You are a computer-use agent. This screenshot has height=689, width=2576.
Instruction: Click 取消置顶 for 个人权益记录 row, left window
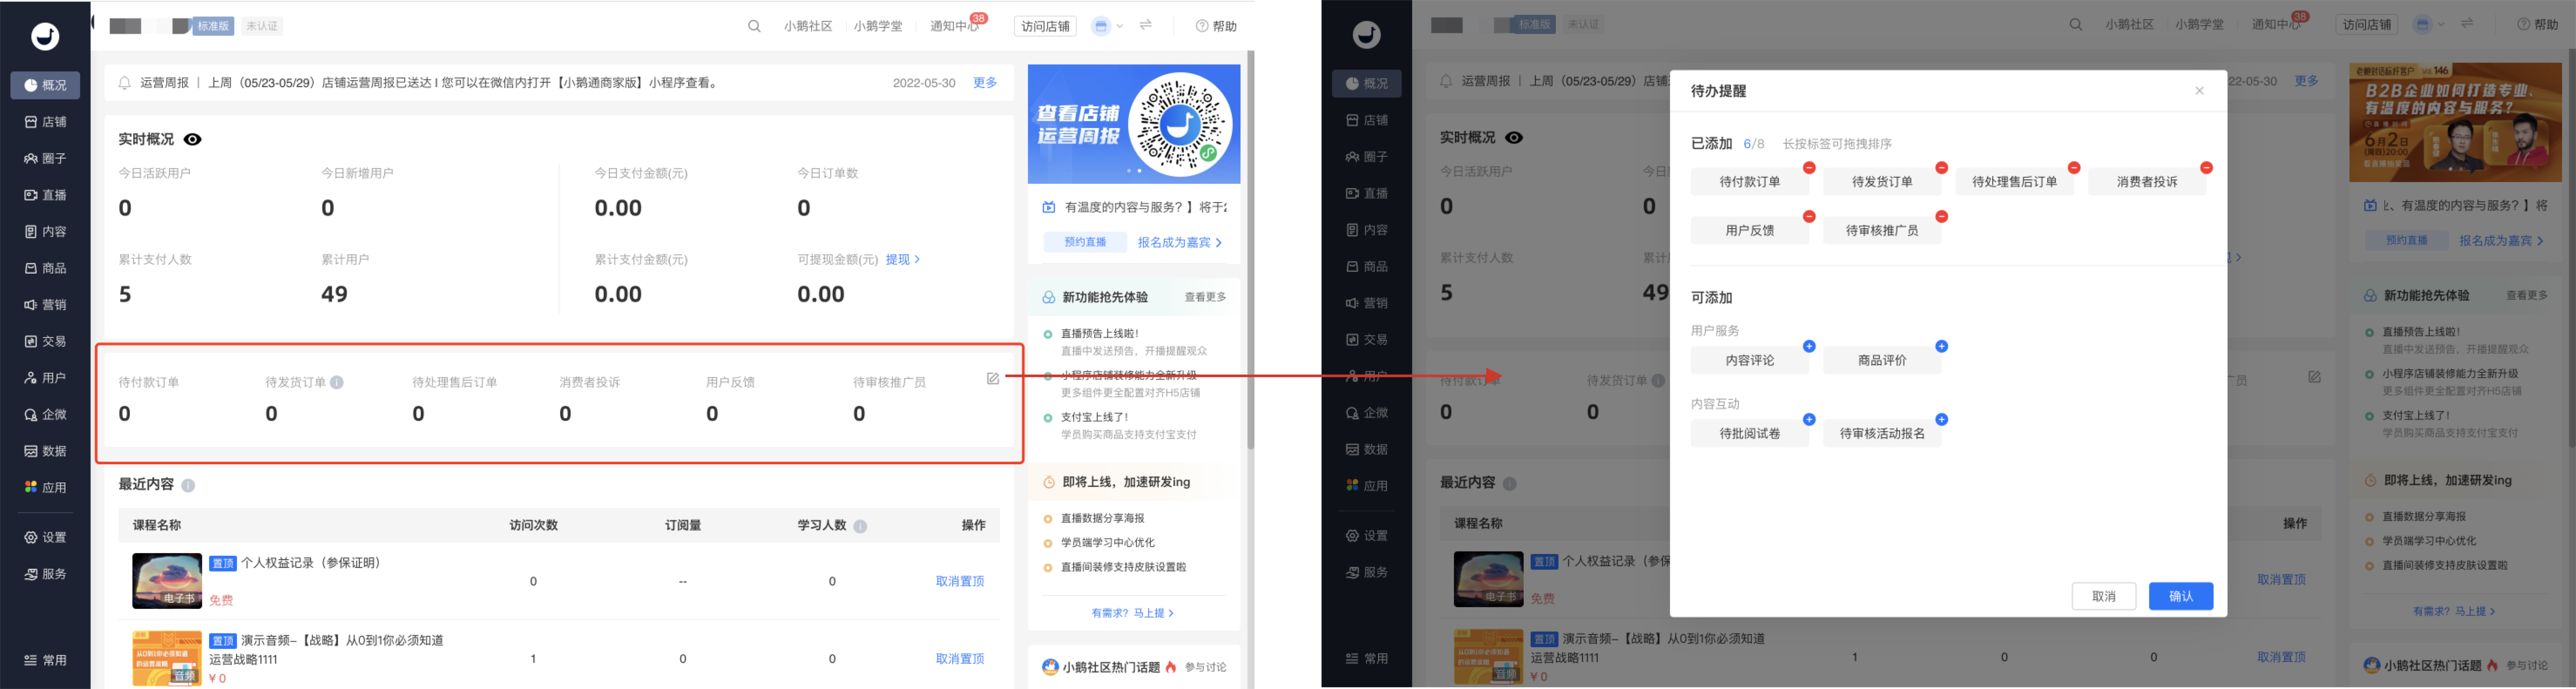[960, 581]
